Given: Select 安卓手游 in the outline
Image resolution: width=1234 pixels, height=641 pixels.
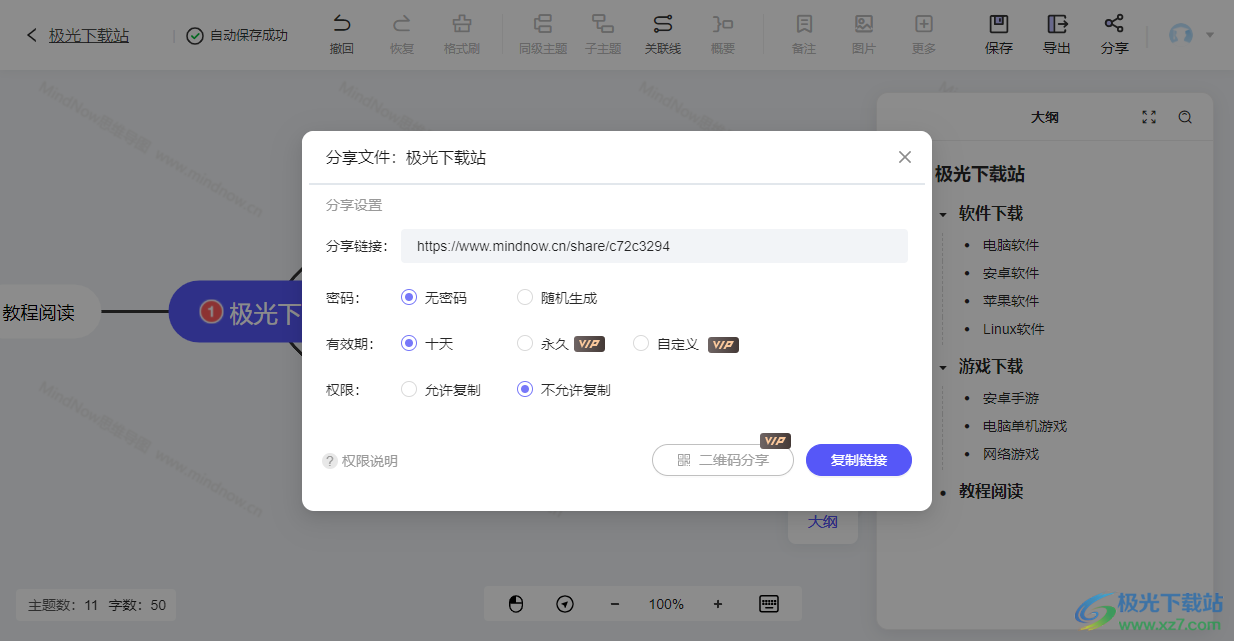Looking at the screenshot, I should pos(1011,398).
